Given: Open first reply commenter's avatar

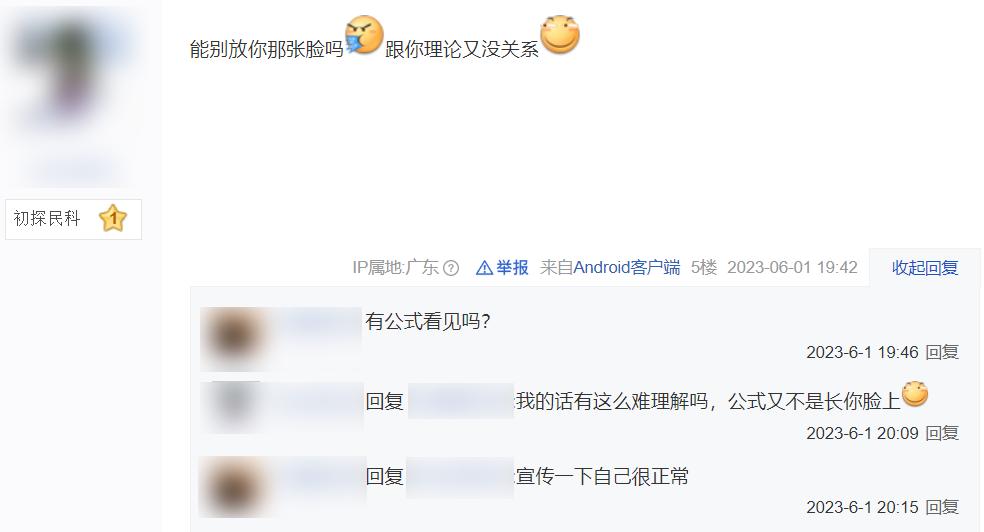Looking at the screenshot, I should point(233,337).
